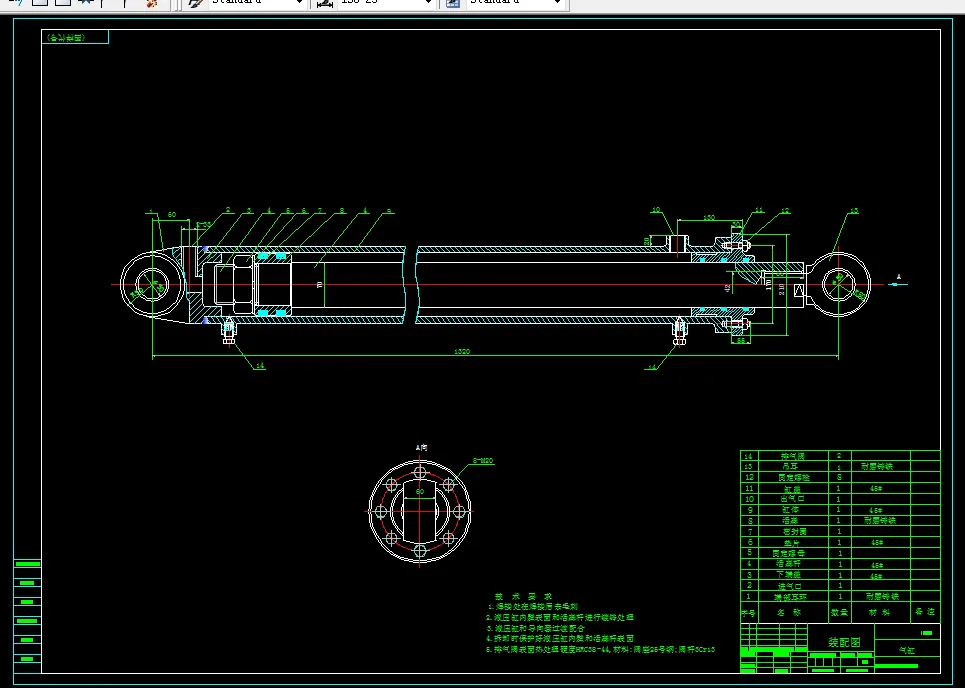Viewport: 965px width, 688px height.
Task: Click the cleanup sparkle icon in toolbar
Action: point(151,2)
